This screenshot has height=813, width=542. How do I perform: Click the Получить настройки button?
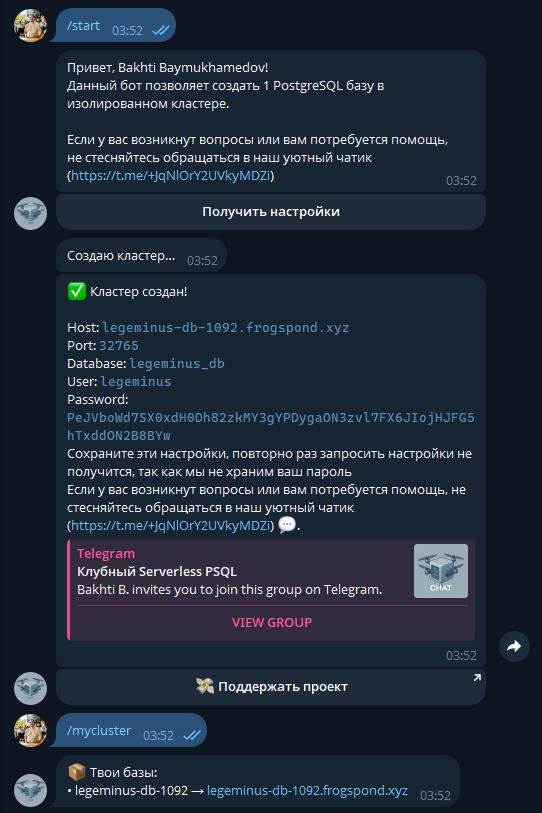coord(271,212)
